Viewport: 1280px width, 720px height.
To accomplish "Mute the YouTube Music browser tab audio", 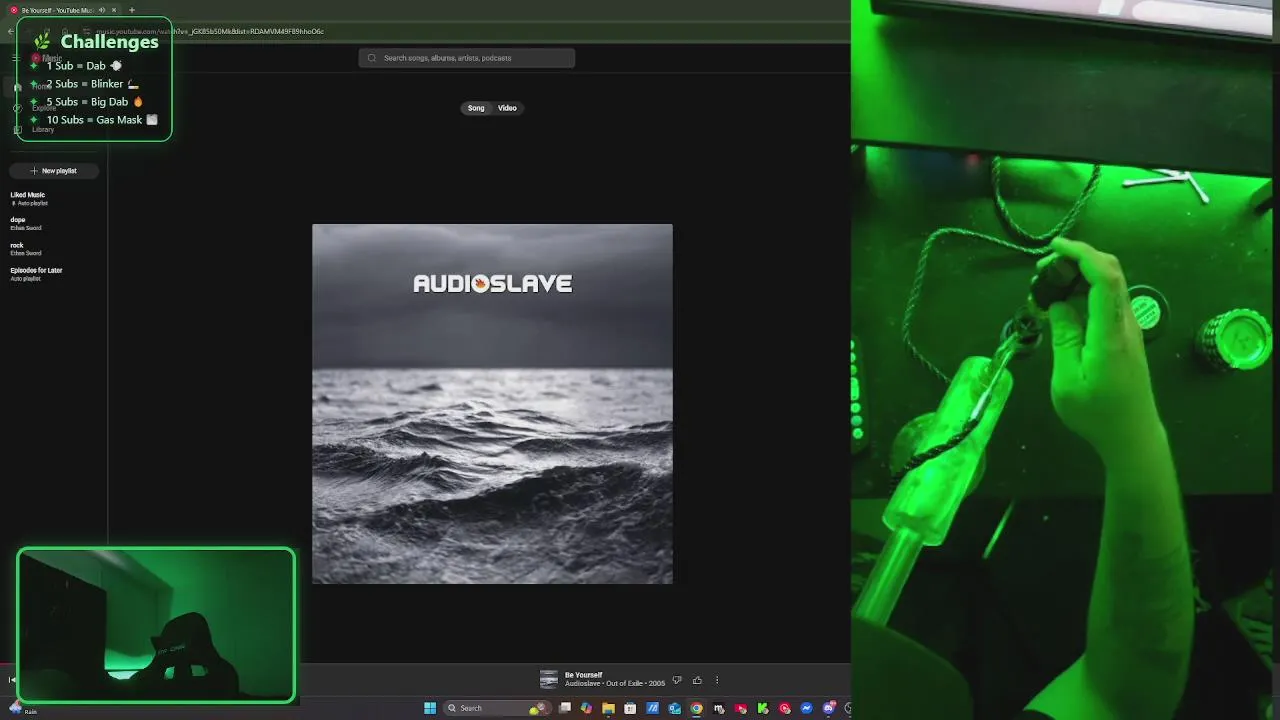I will pos(101,10).
